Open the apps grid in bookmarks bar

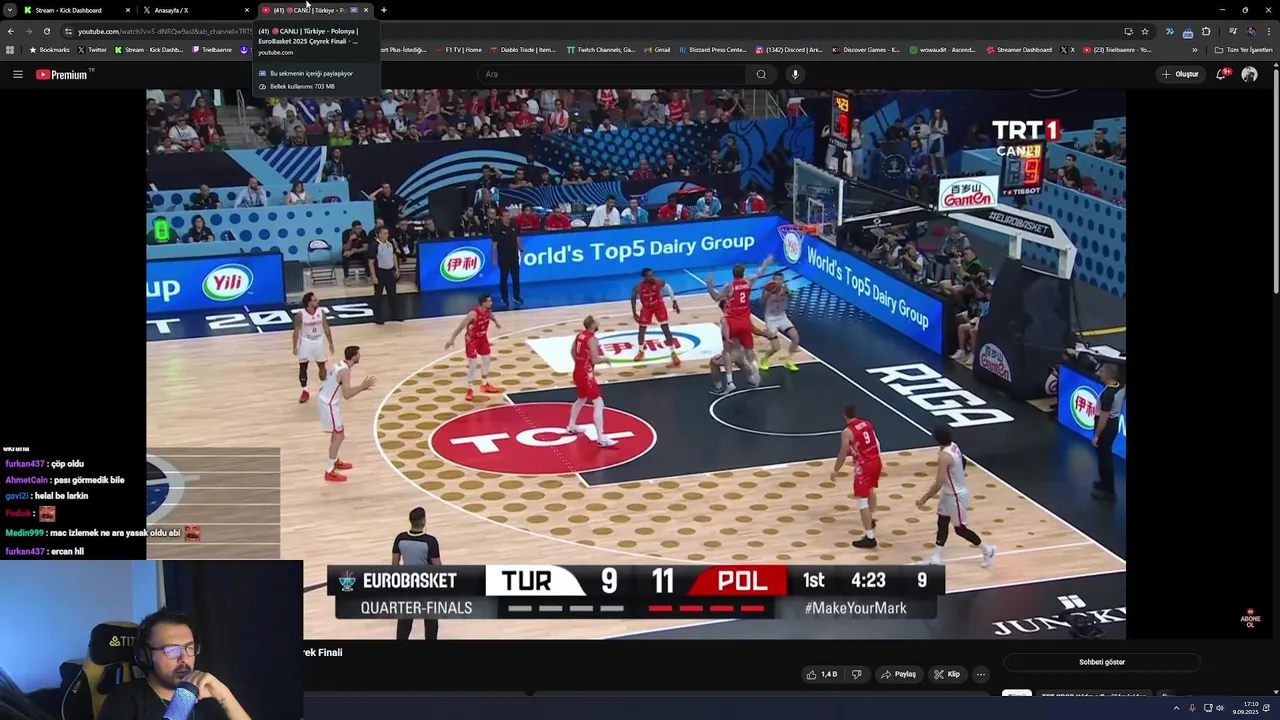[x=10, y=49]
